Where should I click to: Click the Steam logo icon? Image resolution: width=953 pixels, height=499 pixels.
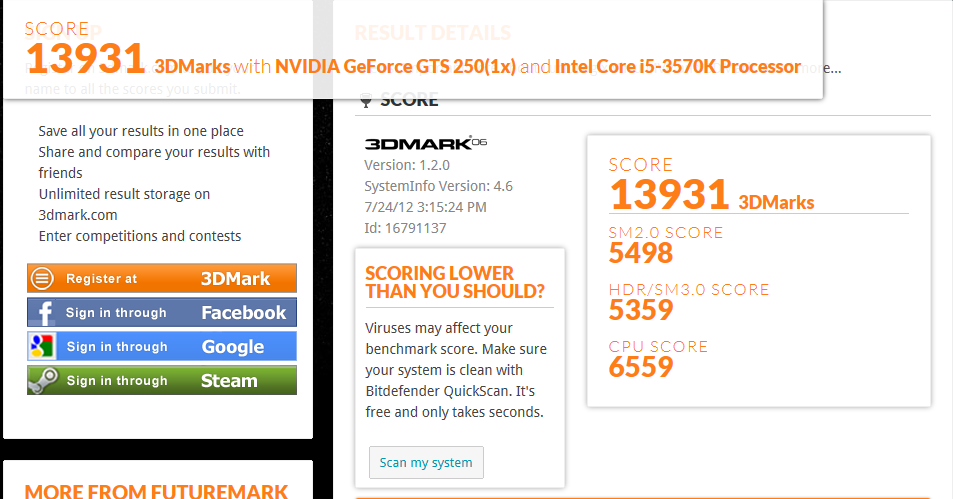pyautogui.click(x=44, y=380)
